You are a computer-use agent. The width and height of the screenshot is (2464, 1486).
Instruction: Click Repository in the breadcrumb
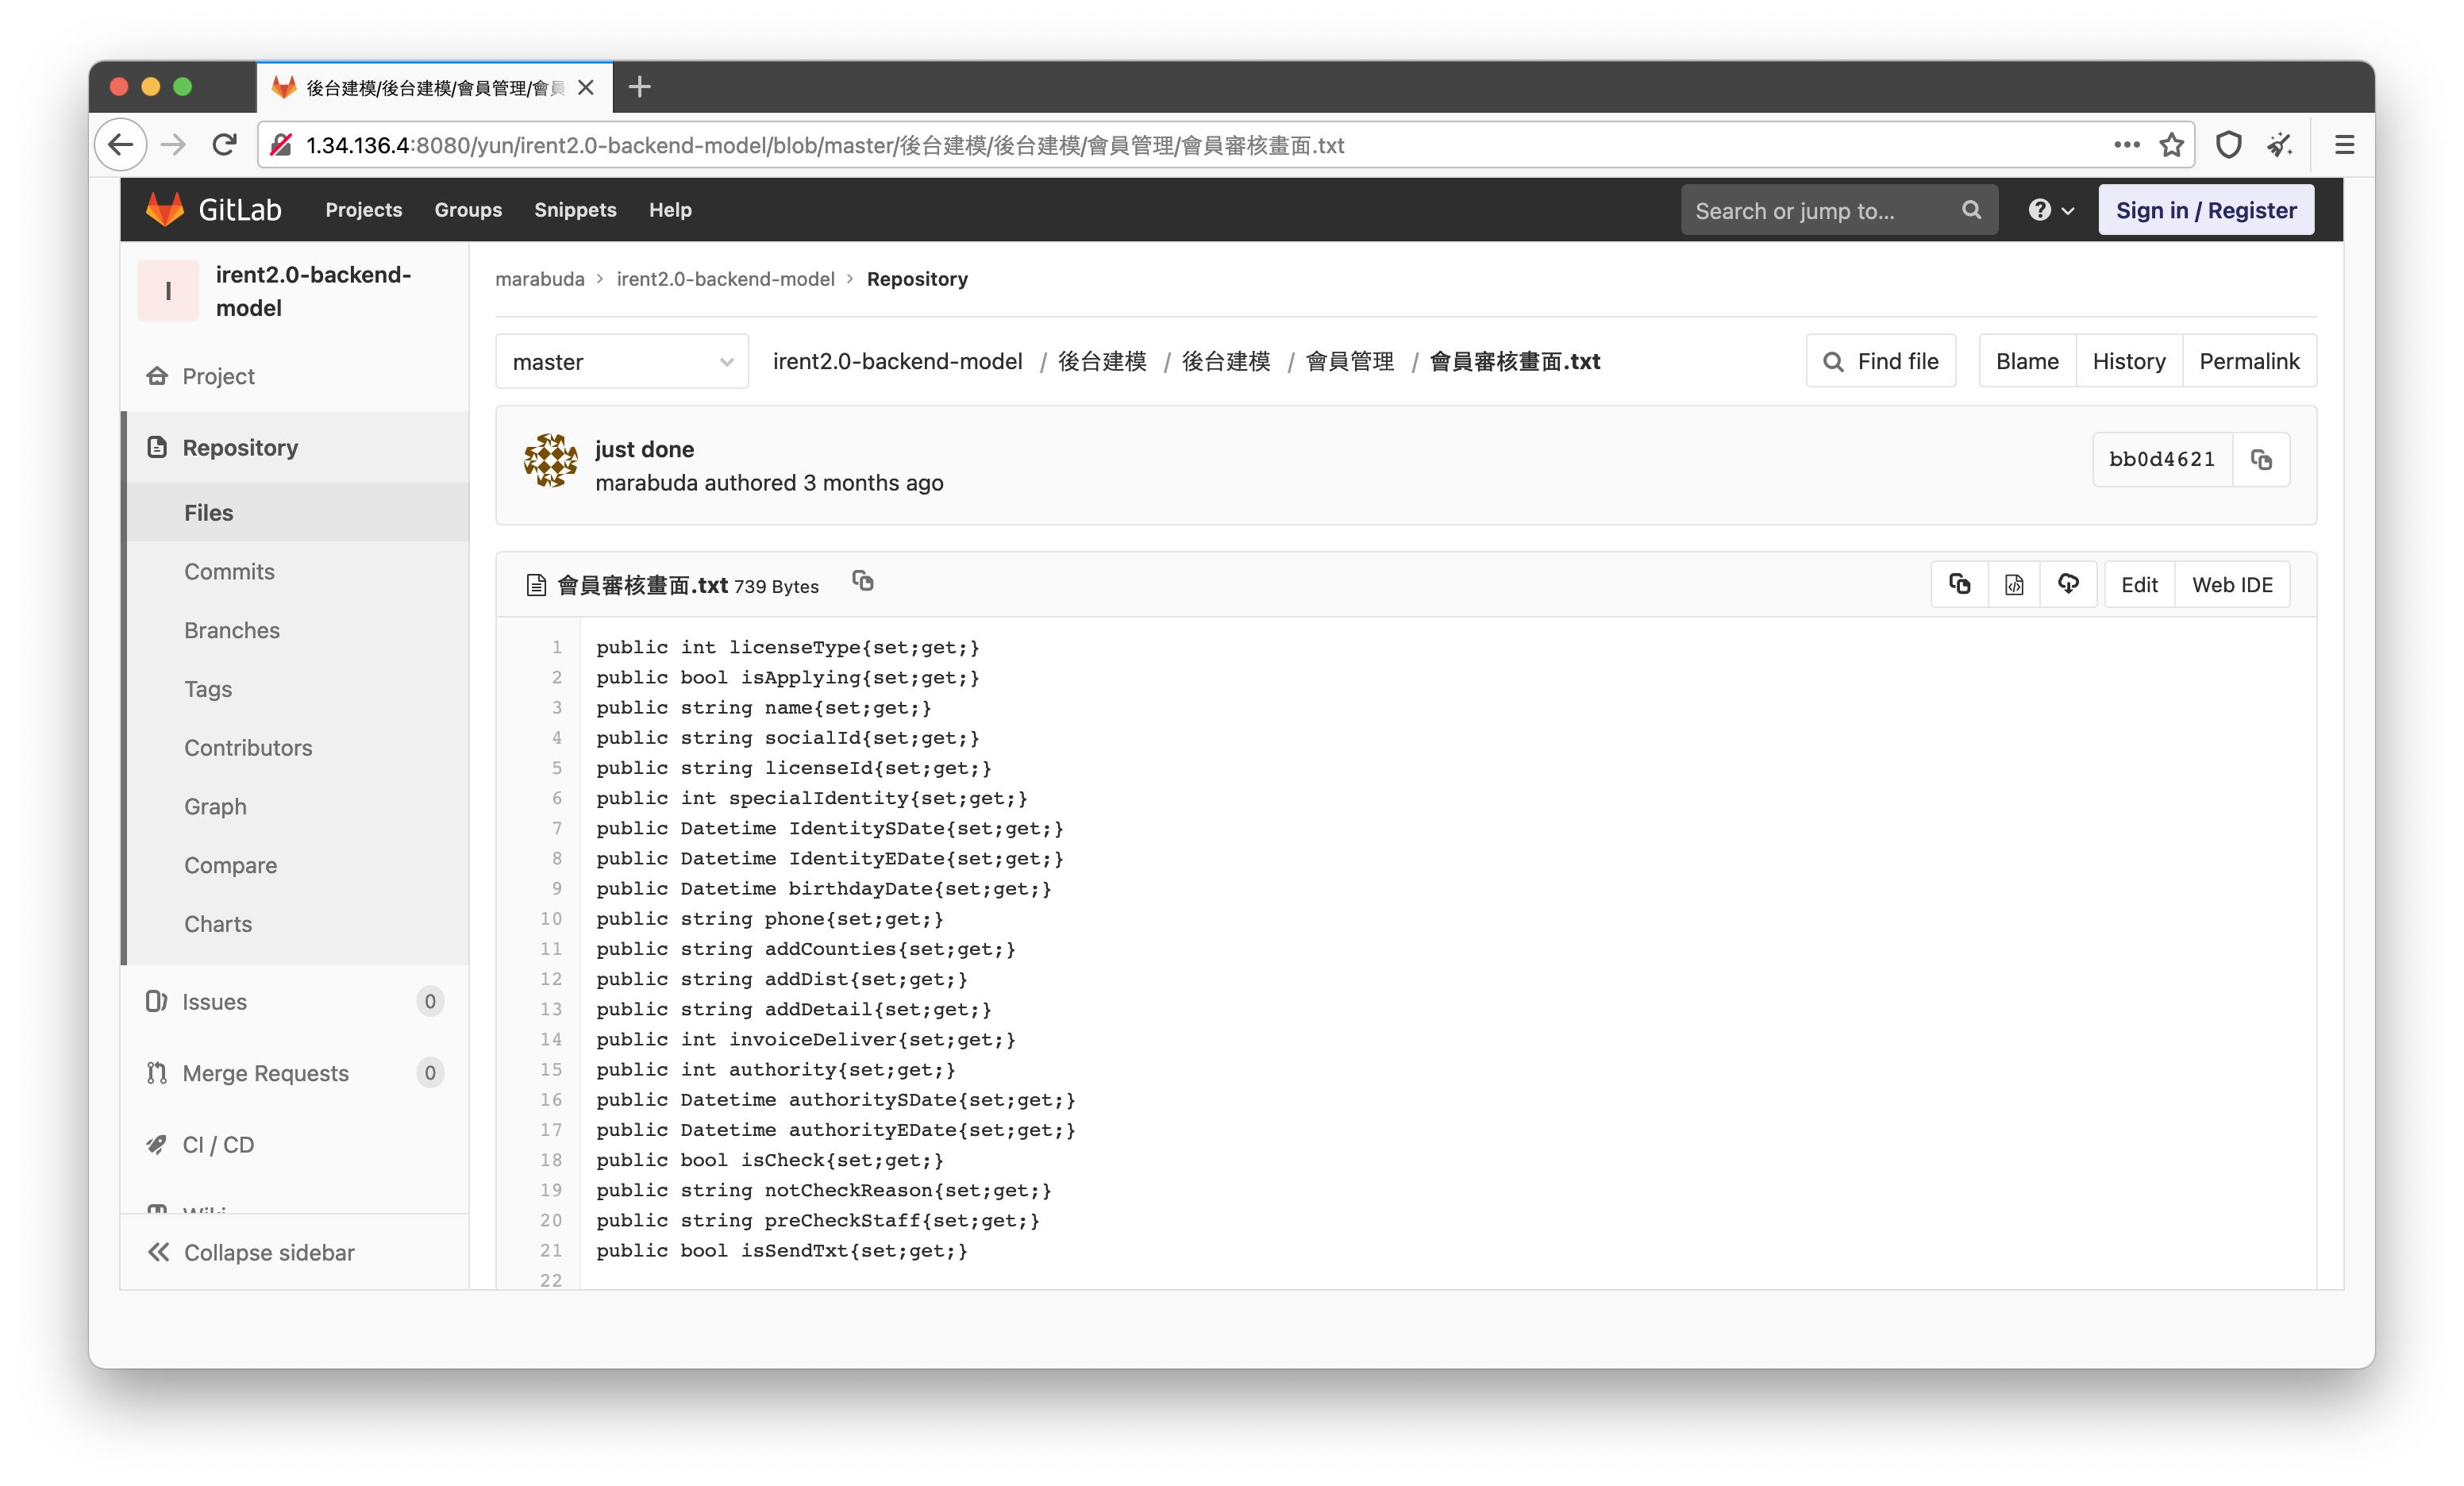(917, 279)
